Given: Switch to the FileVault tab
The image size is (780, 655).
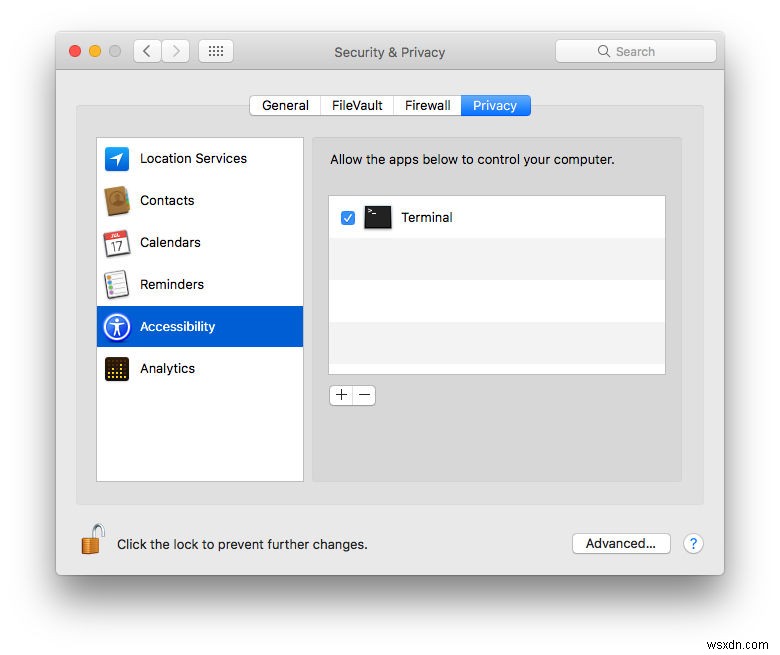Looking at the screenshot, I should (357, 105).
